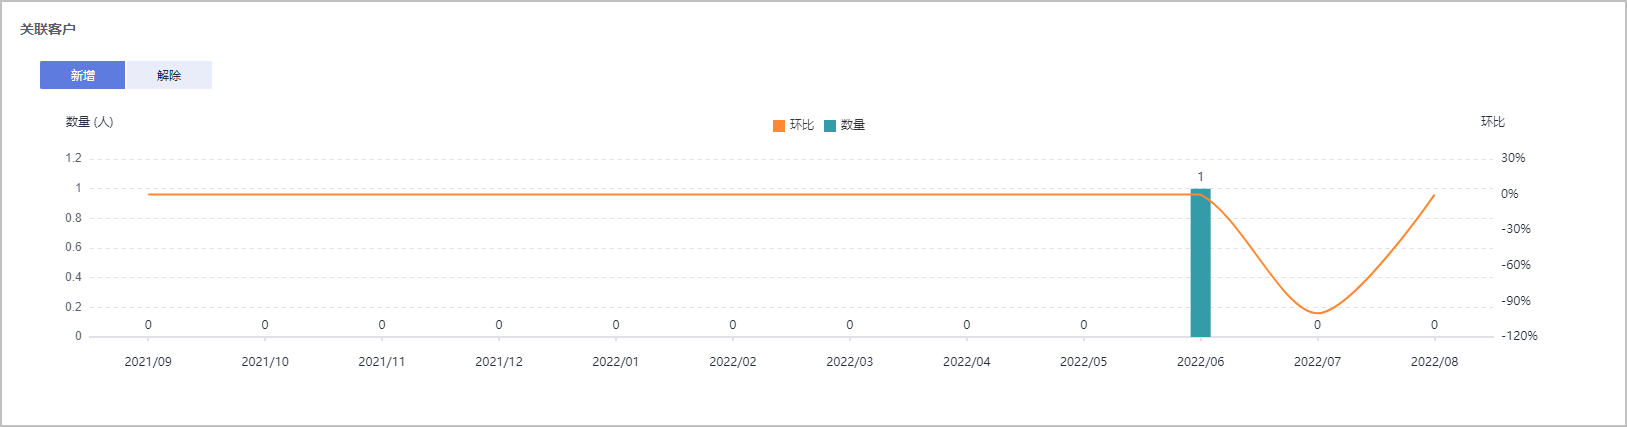1627x427 pixels.
Task: Click the 2021/09 start point of orange line
Action: (148, 194)
